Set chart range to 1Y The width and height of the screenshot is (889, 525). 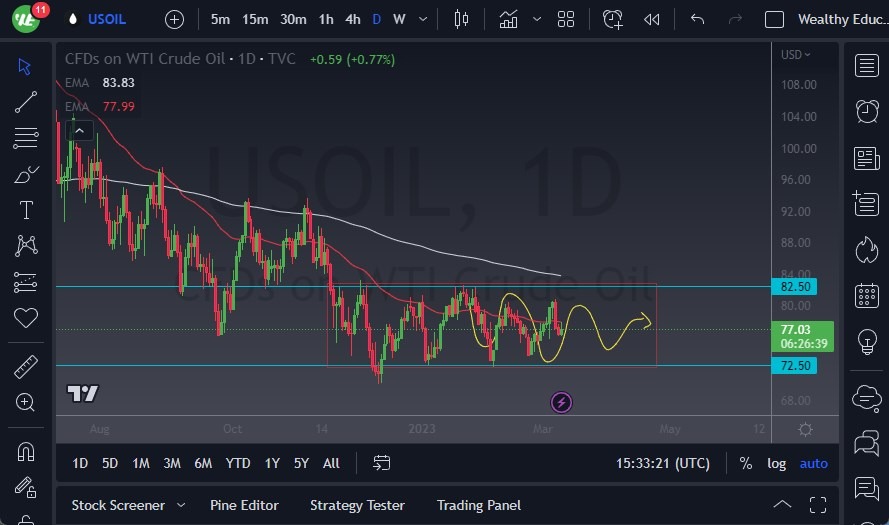pos(272,463)
